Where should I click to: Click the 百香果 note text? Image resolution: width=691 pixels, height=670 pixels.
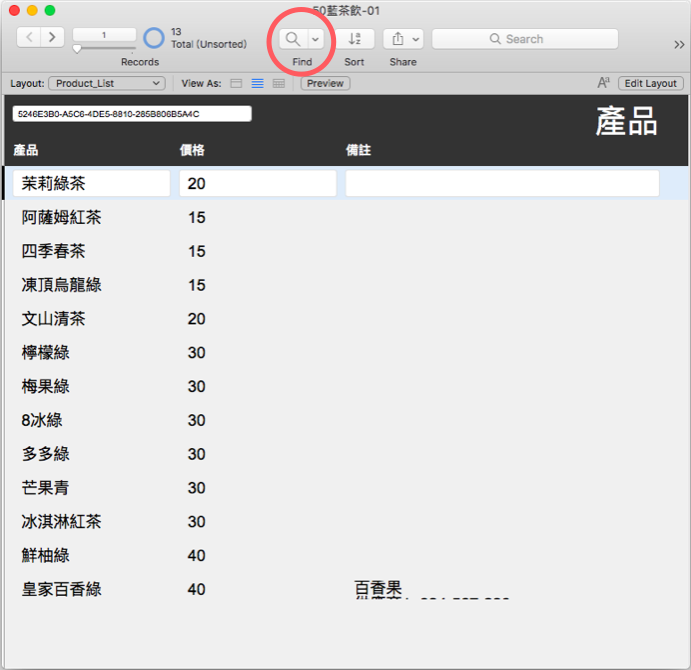(x=378, y=589)
